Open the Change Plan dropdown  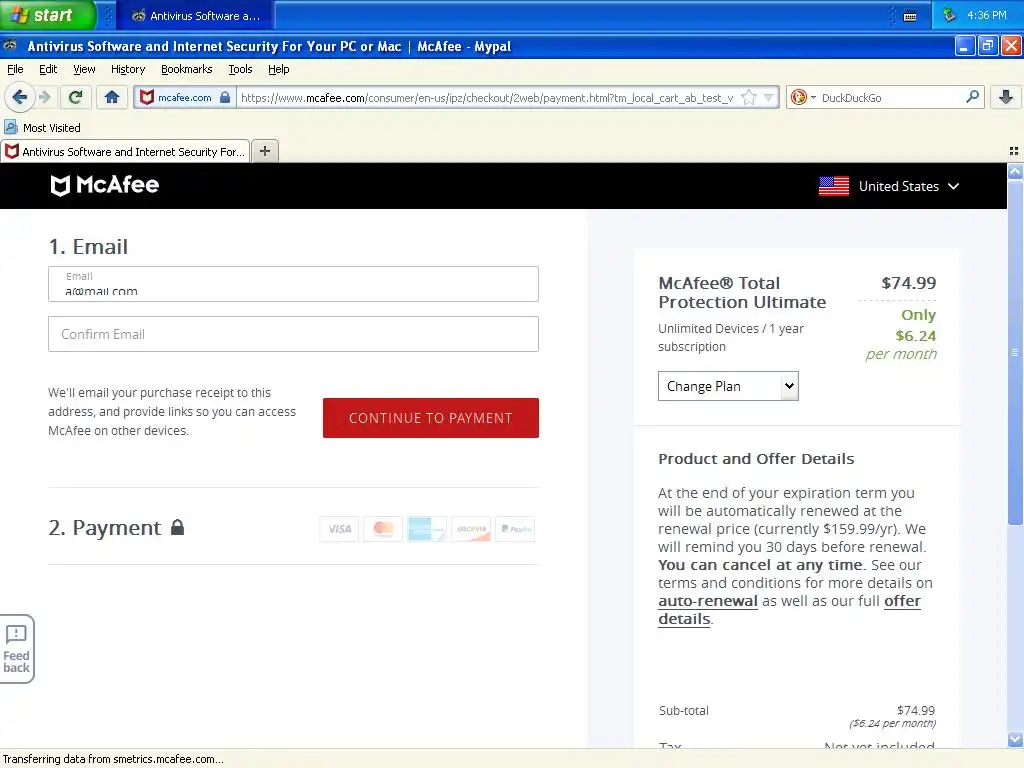728,386
